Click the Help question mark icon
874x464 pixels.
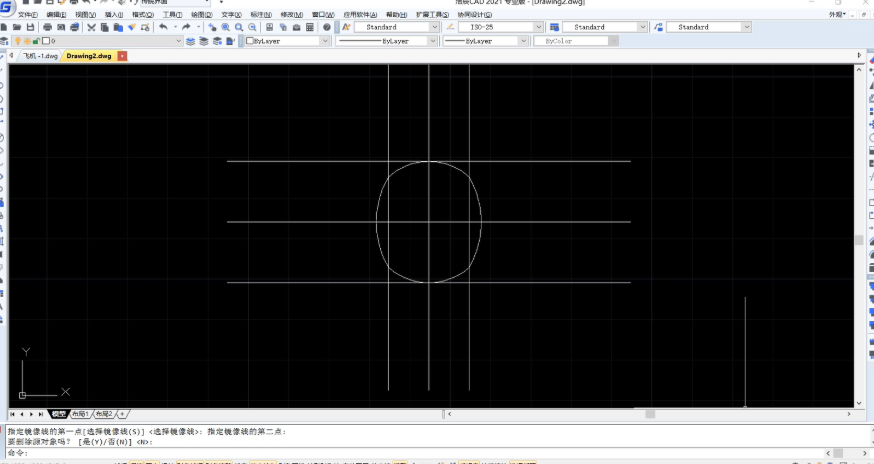tap(327, 27)
